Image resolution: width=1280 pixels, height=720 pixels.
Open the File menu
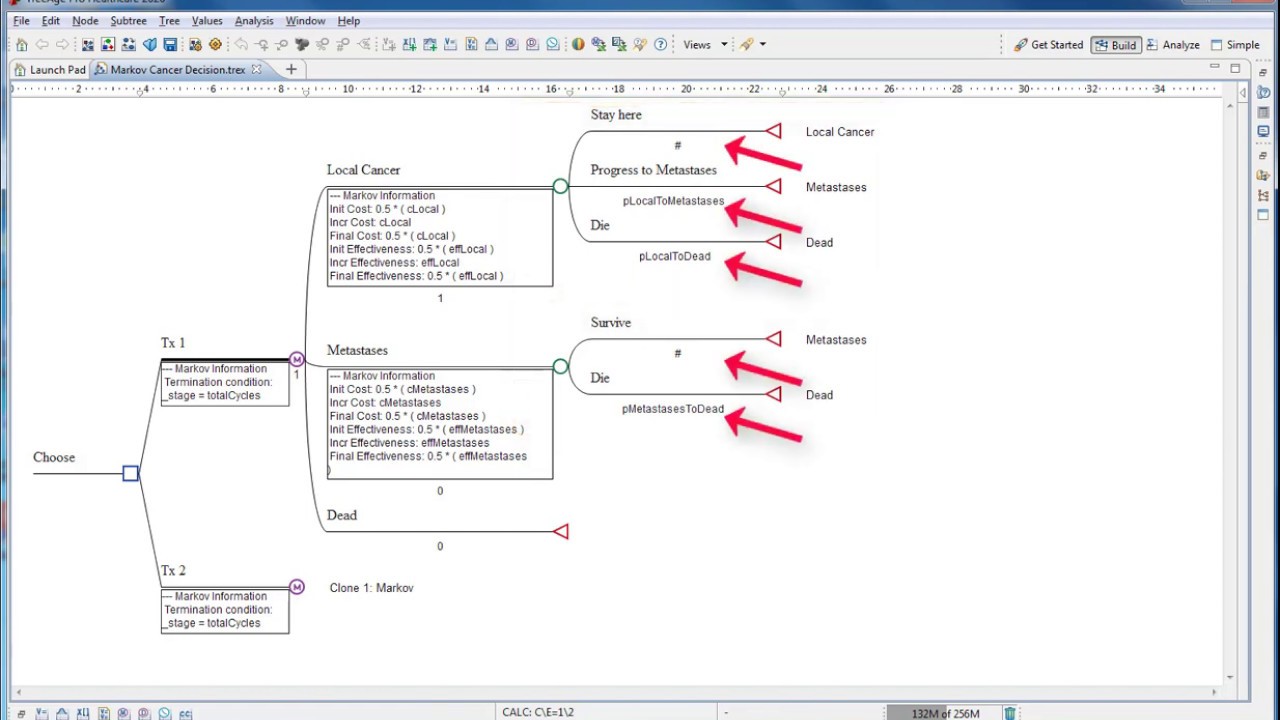point(21,20)
